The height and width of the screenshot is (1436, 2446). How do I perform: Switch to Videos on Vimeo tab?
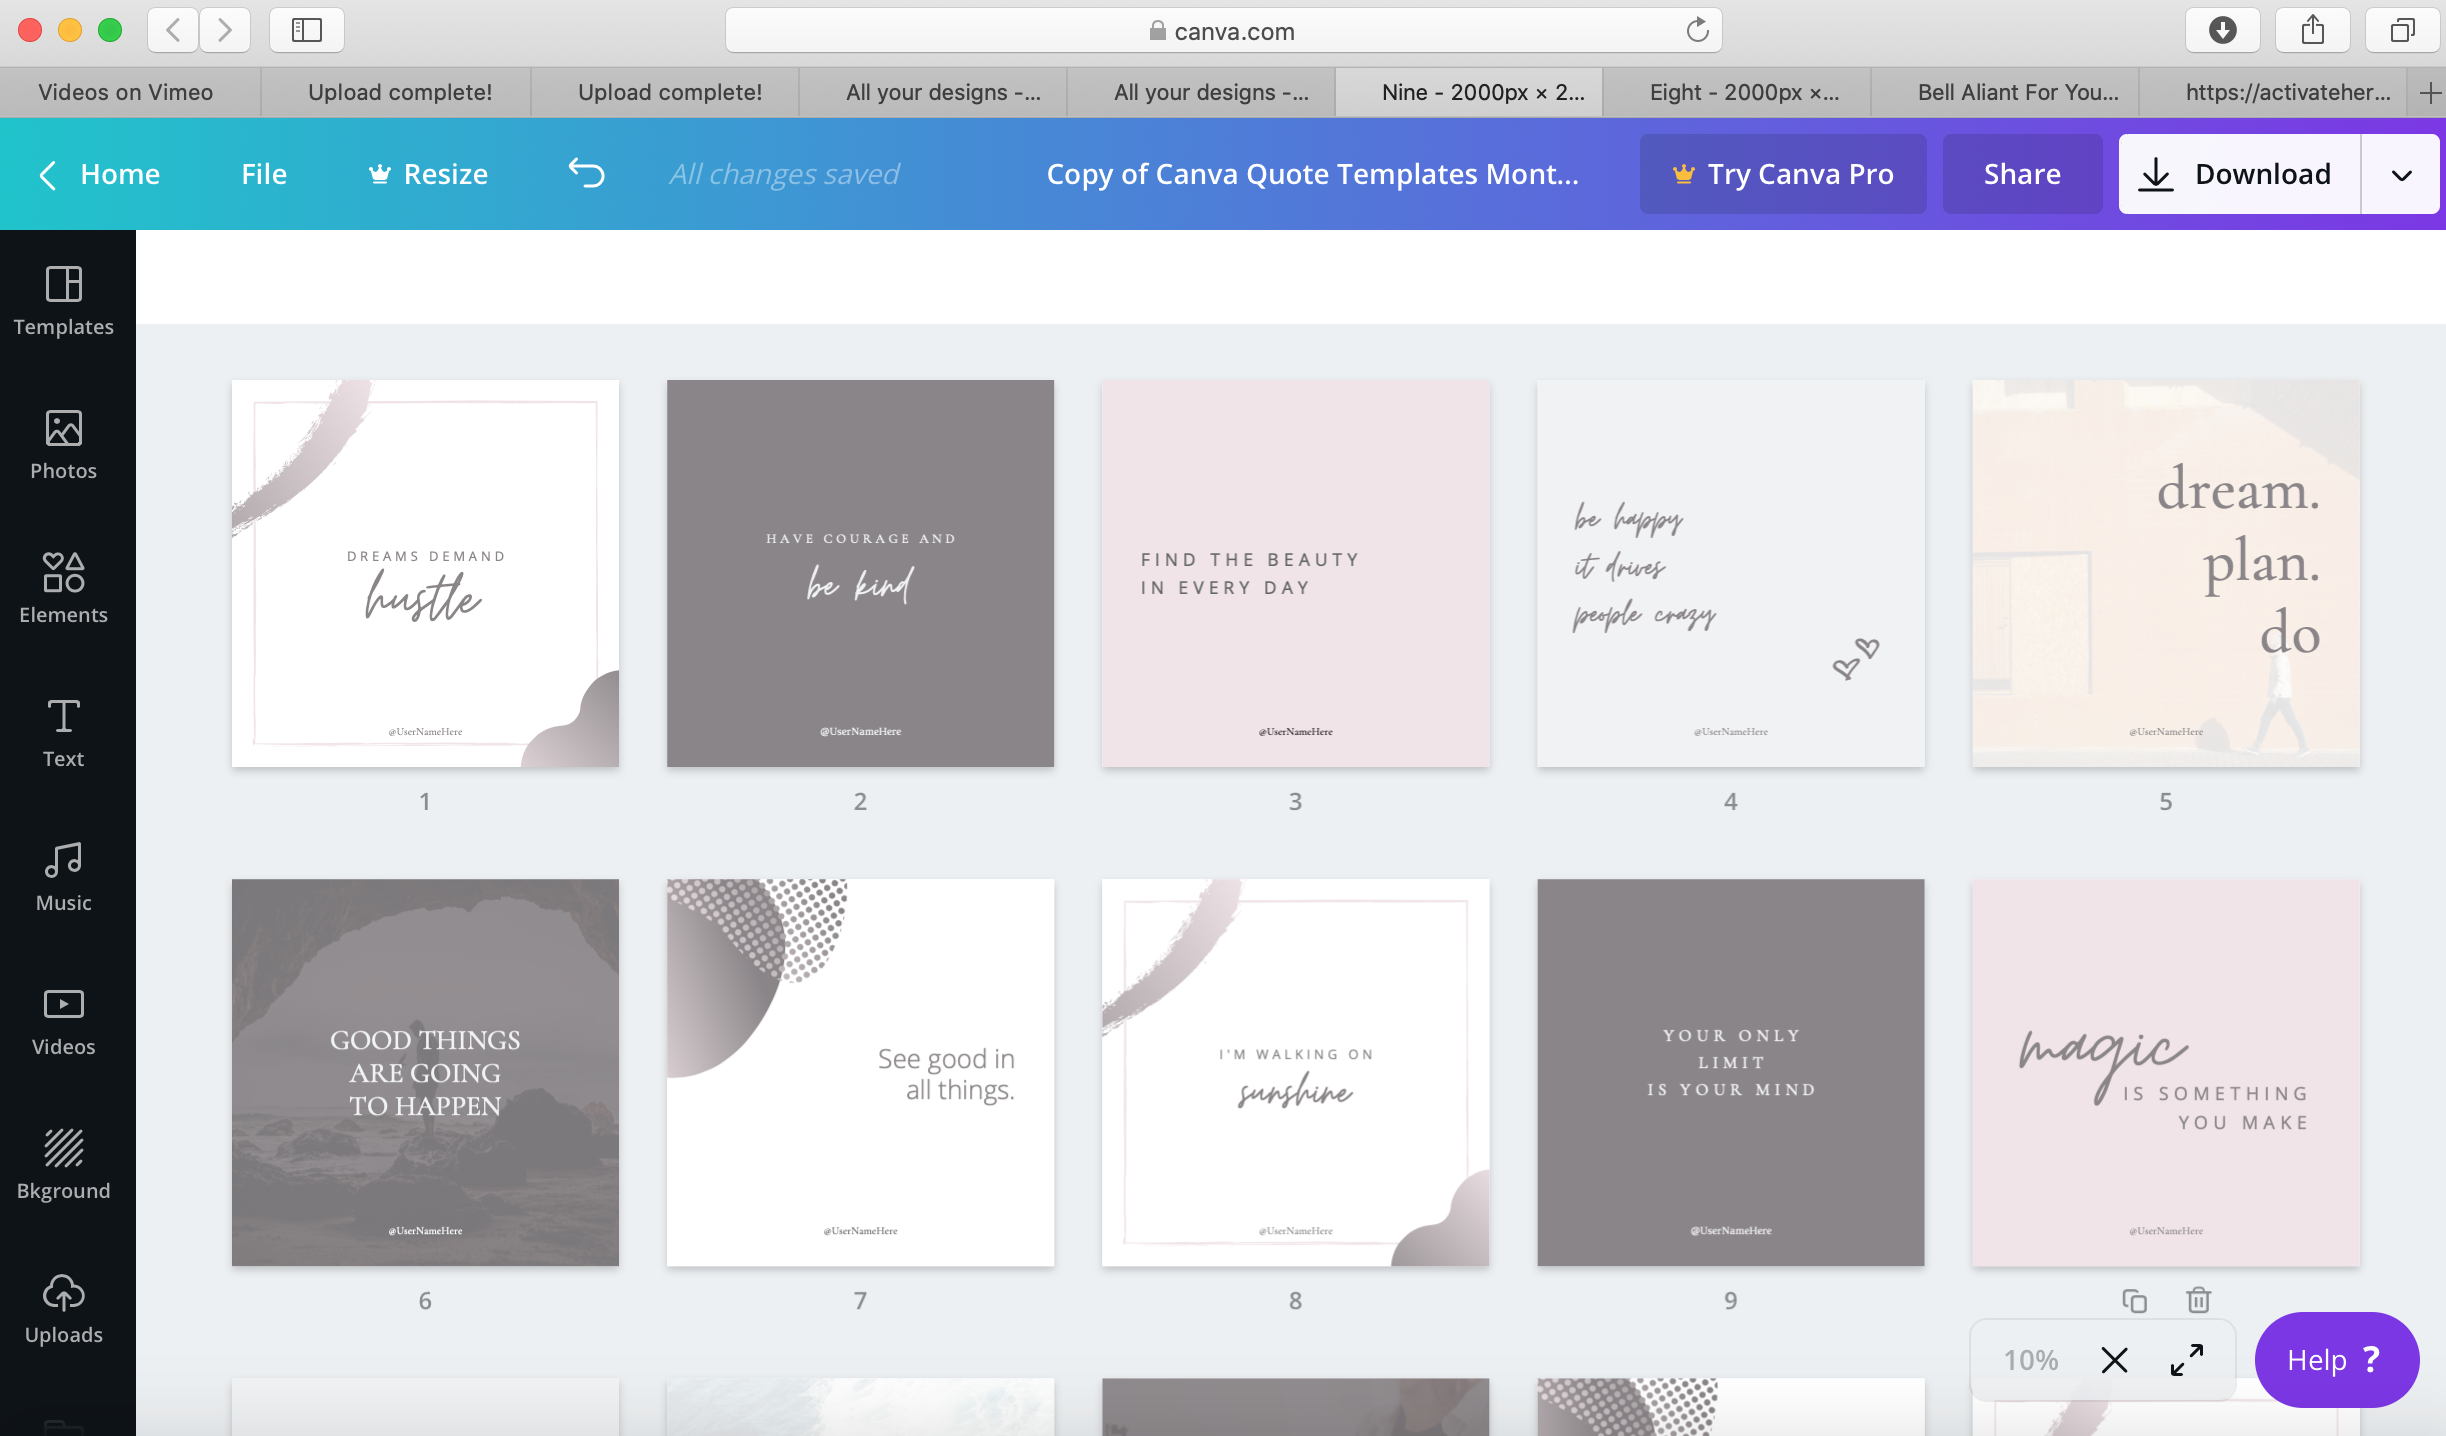pos(126,92)
